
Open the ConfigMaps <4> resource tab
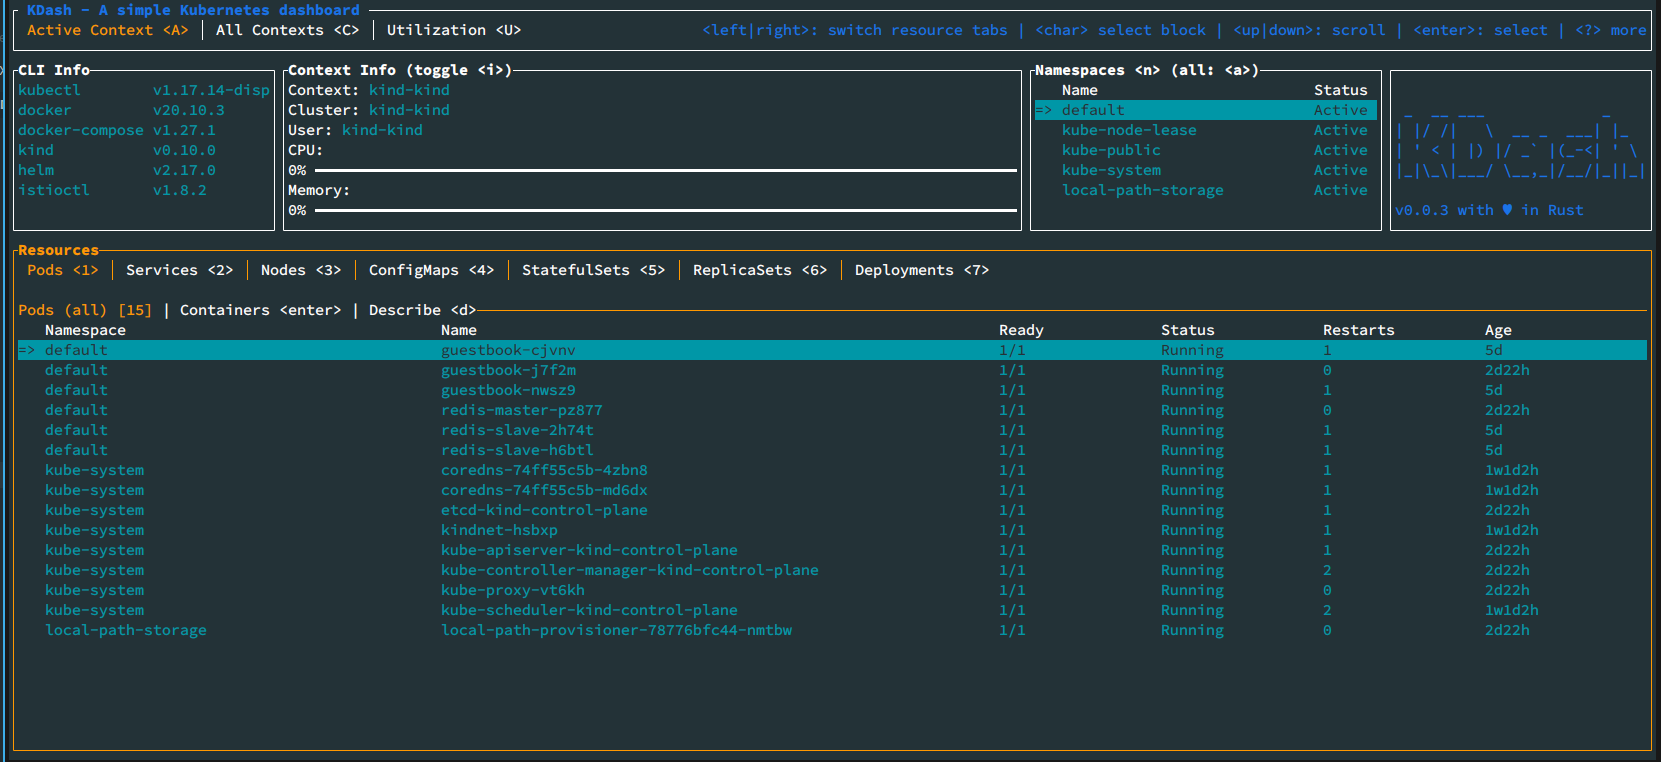pos(431,270)
